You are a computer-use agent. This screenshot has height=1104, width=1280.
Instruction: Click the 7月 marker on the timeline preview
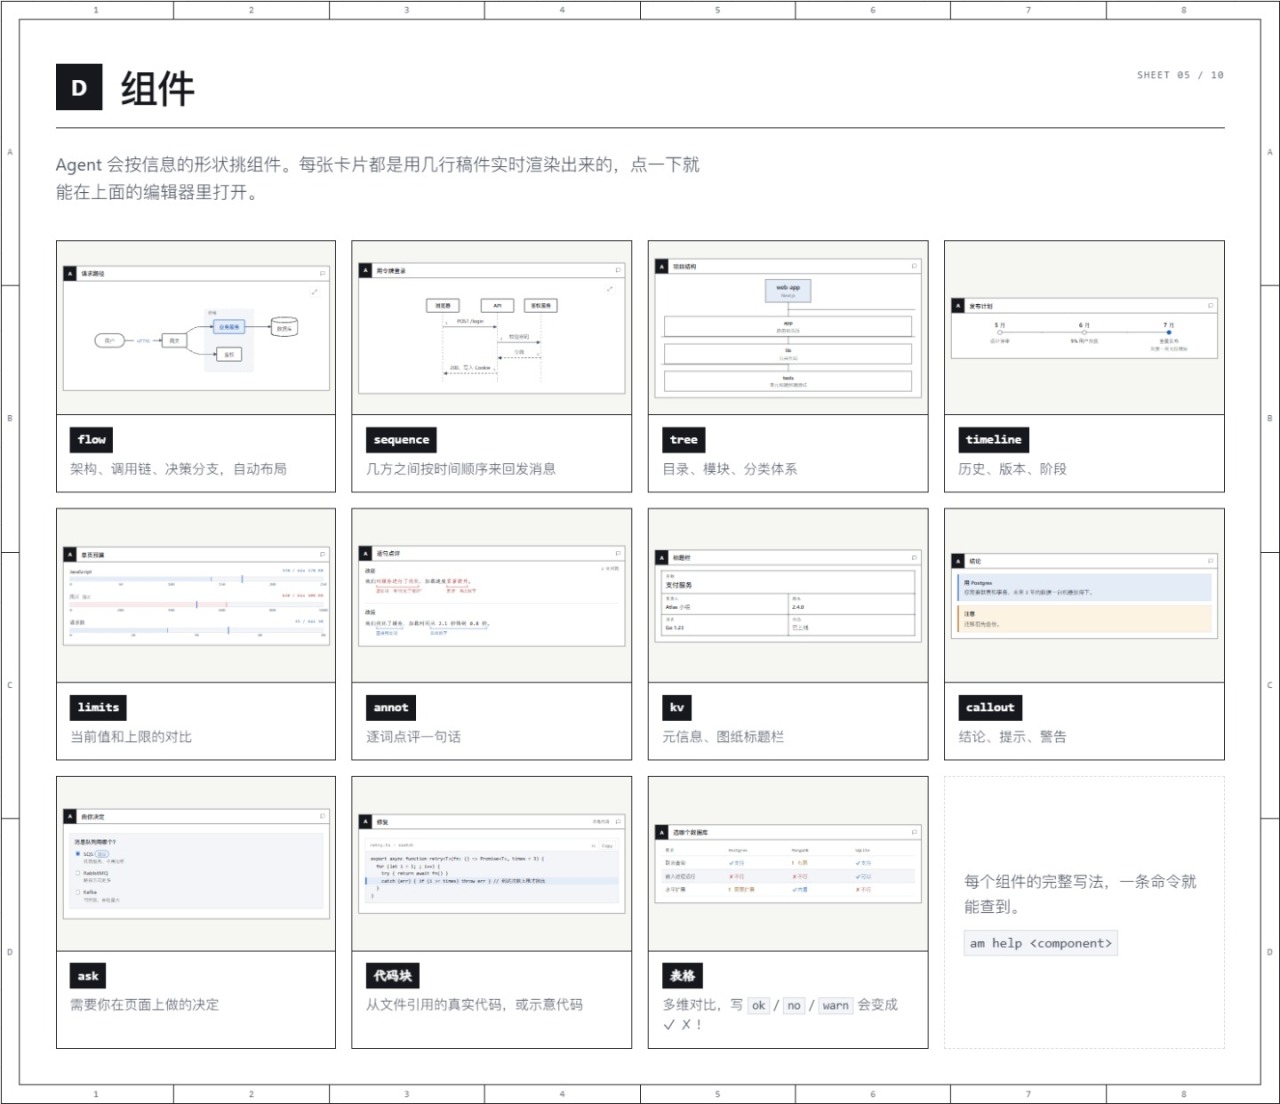tap(1169, 332)
